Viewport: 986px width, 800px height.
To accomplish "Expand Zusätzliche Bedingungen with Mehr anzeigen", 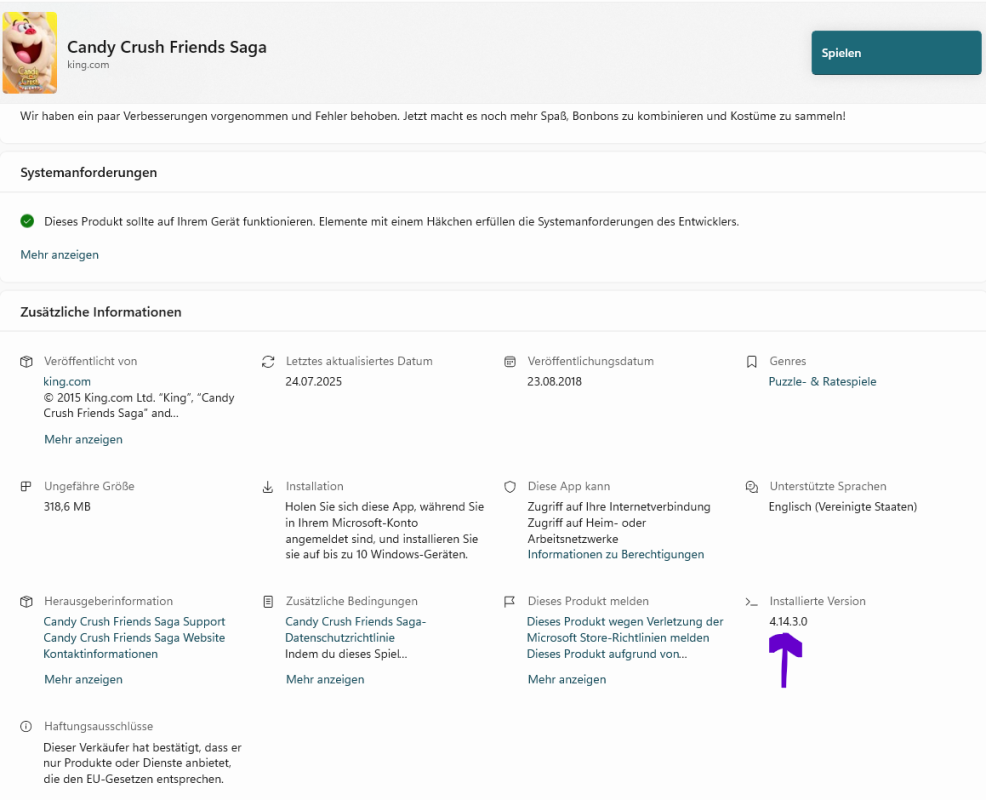I will [325, 679].
